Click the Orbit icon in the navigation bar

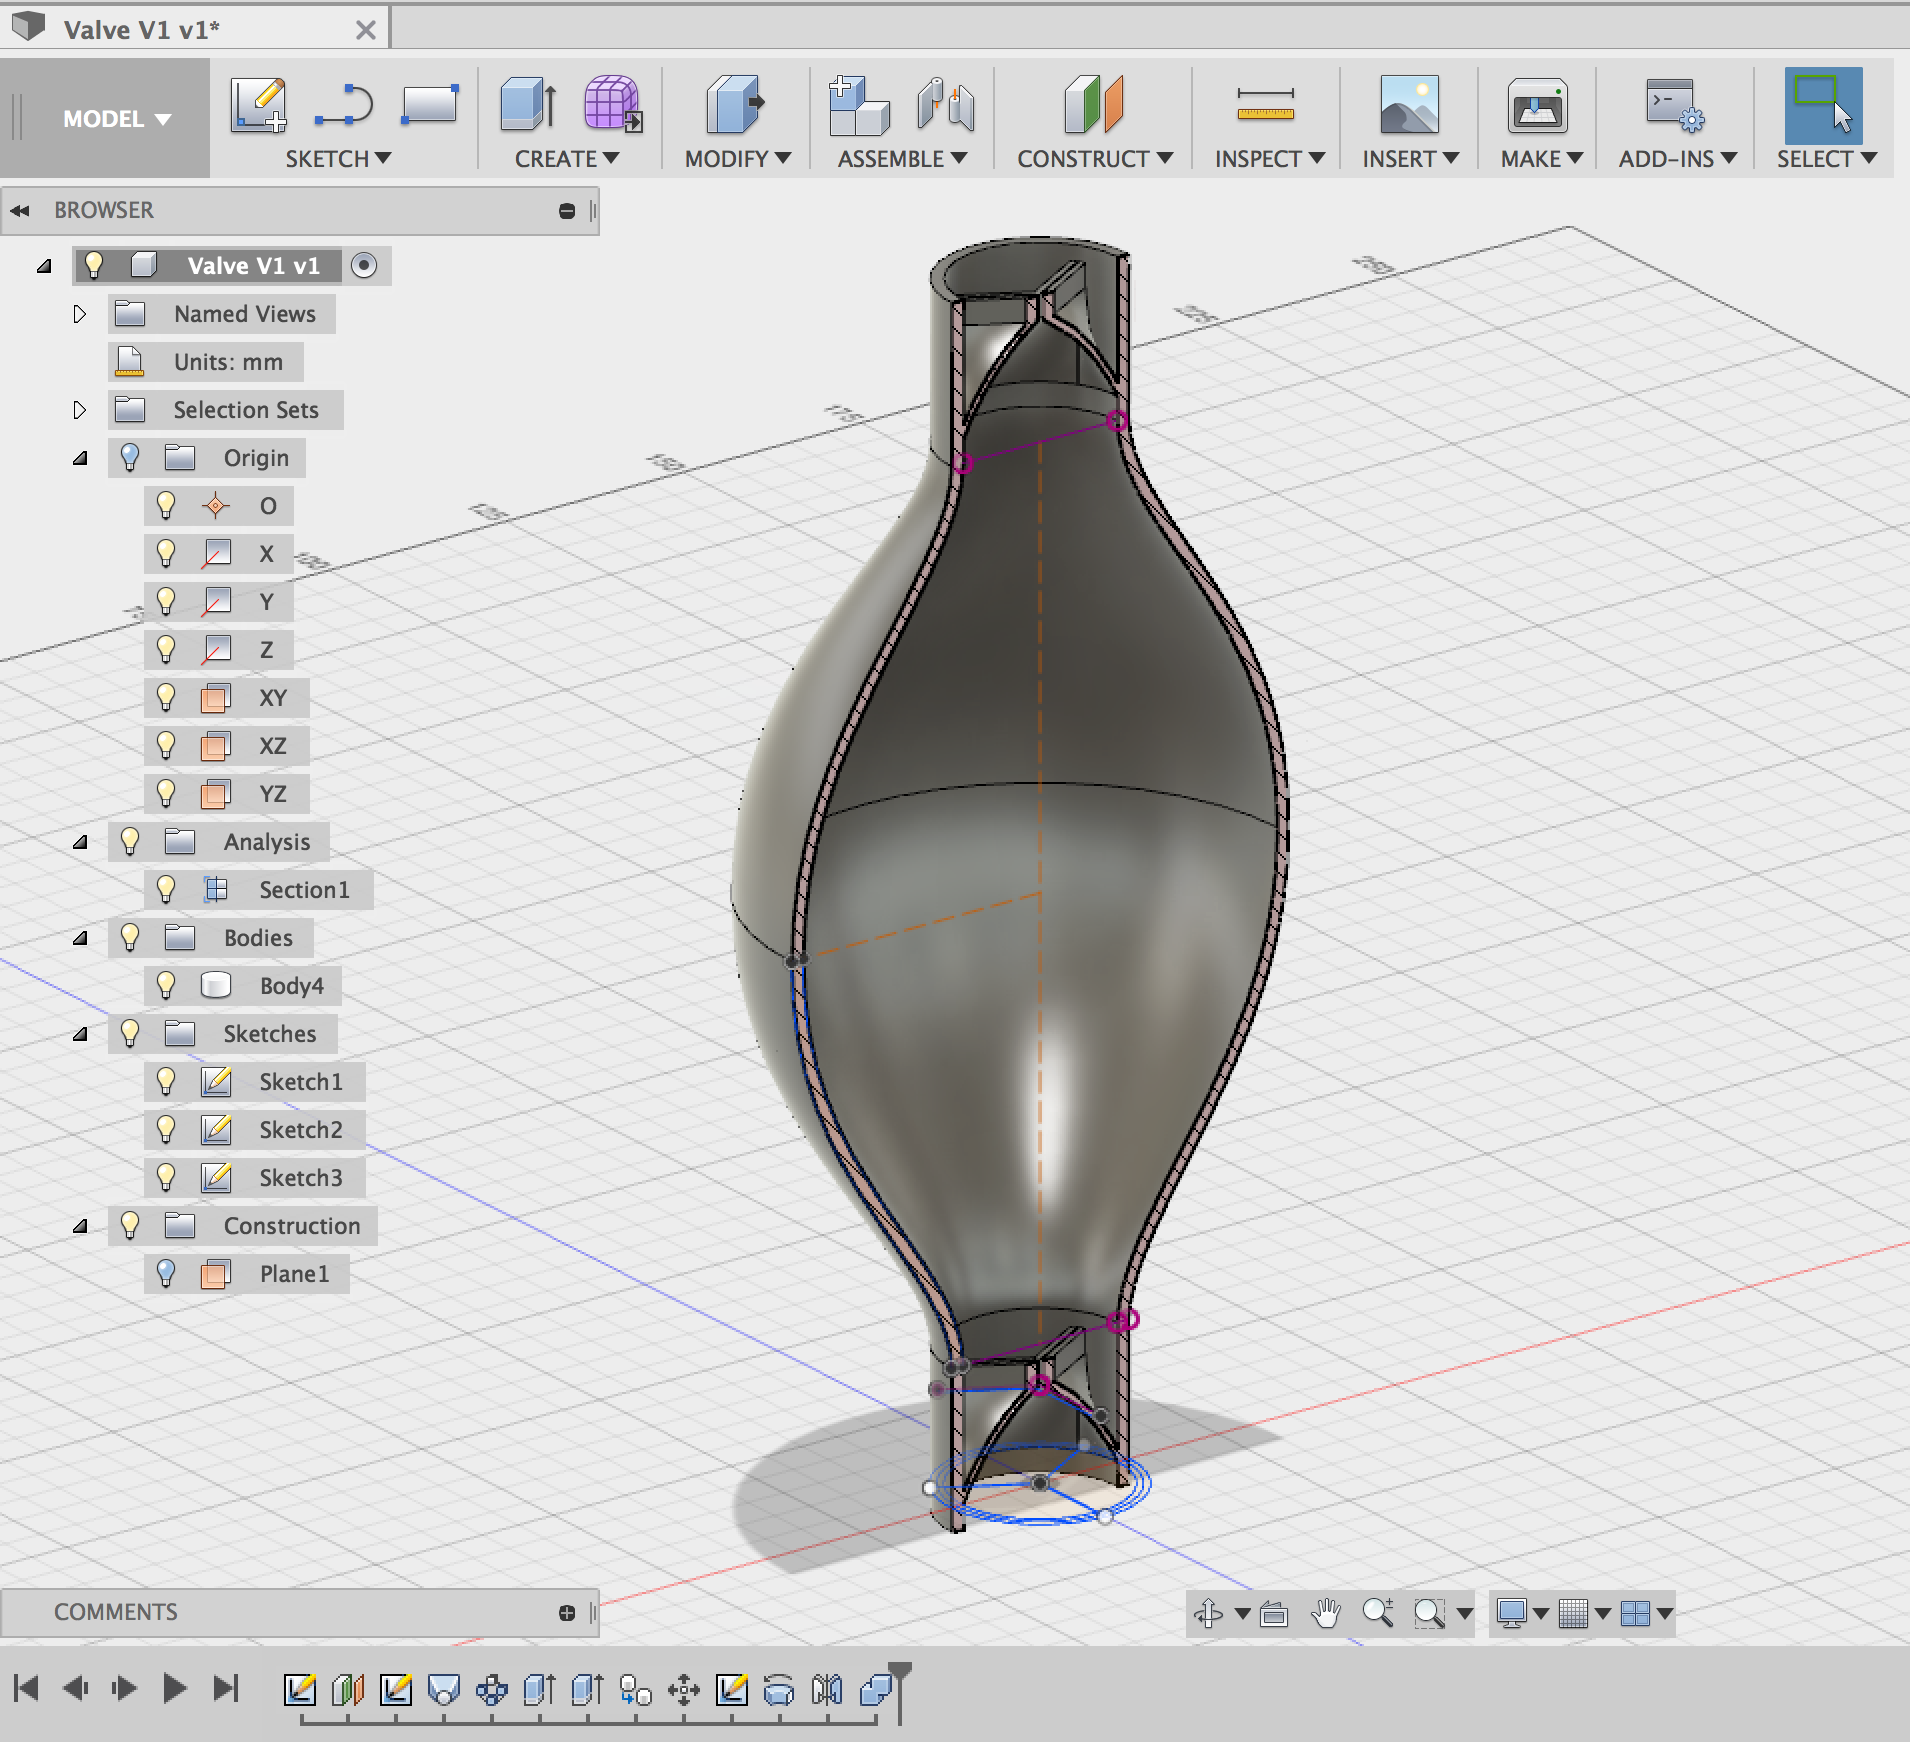click(1208, 1613)
